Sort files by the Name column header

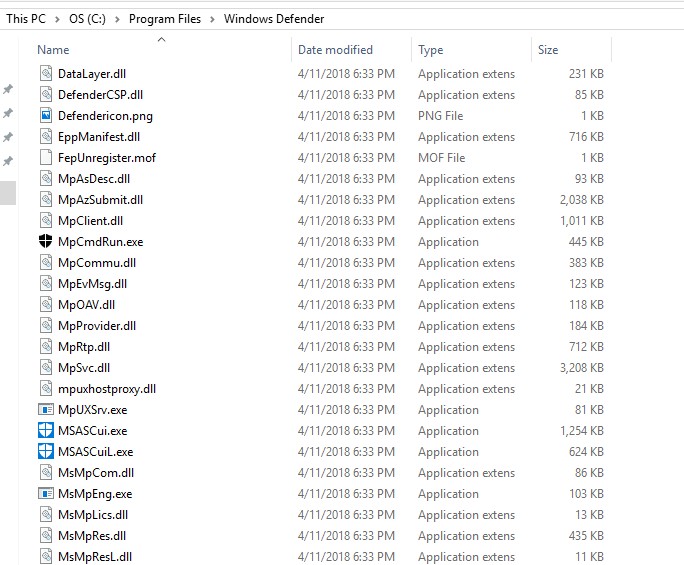tap(53, 50)
